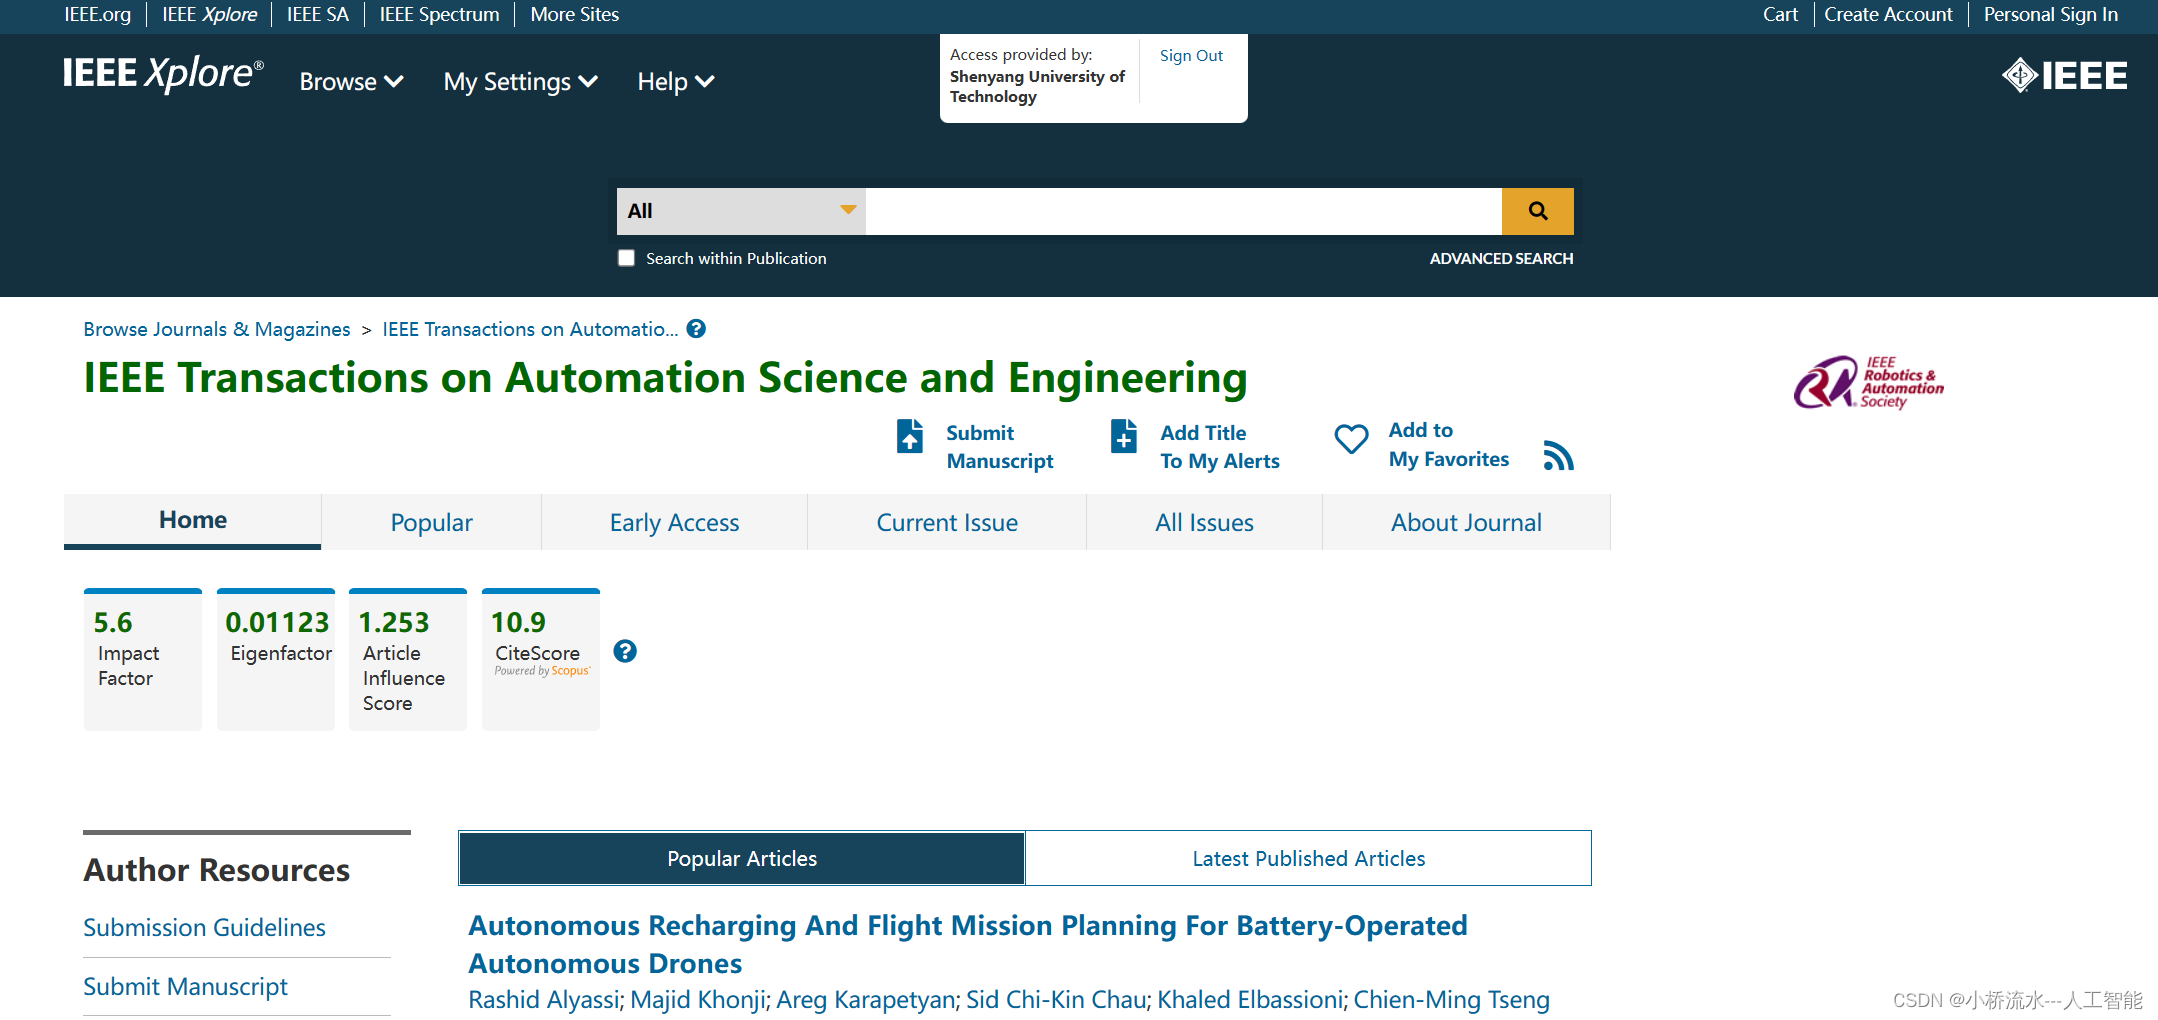Open IEEE Xplore link in top bar
This screenshot has width=2158, height=1020.
209,14
